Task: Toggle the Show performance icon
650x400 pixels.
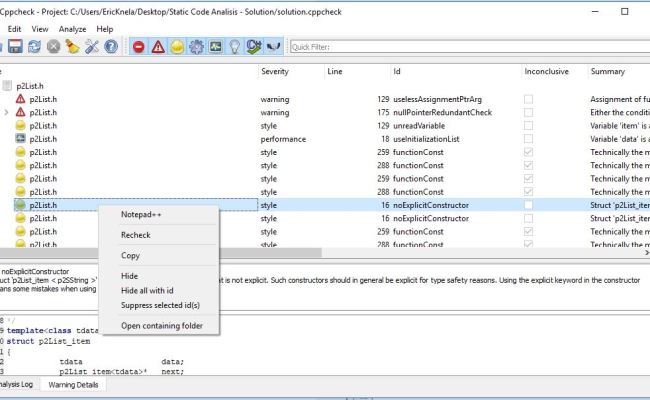Action: coord(216,46)
